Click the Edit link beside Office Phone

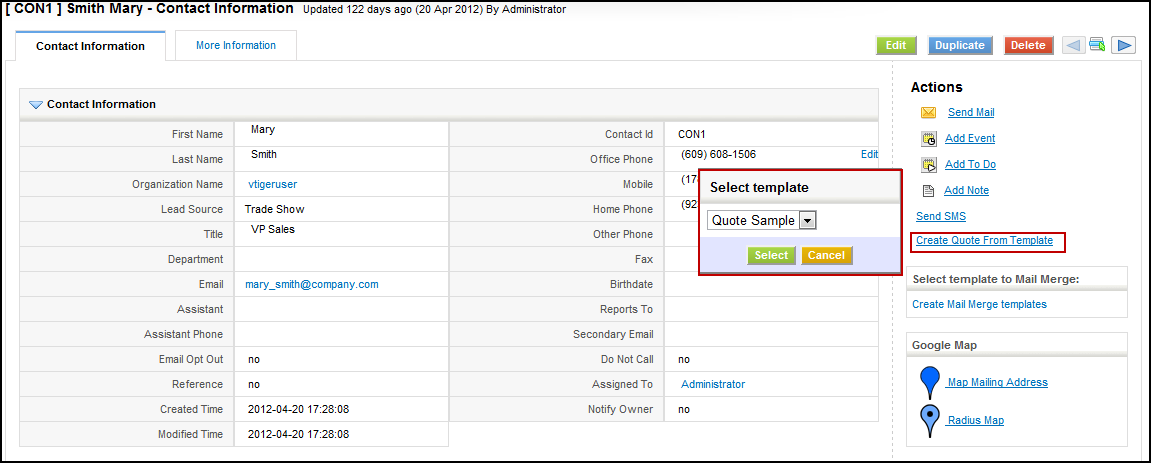tap(869, 154)
